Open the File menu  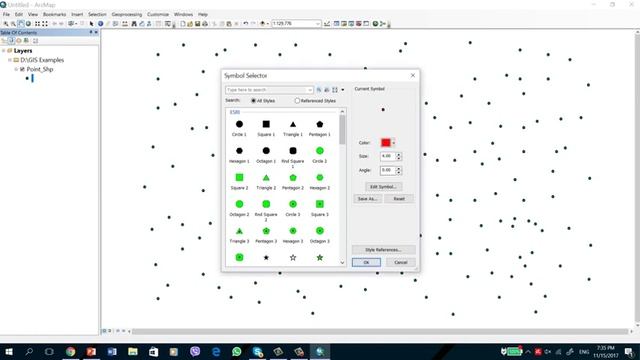6,14
